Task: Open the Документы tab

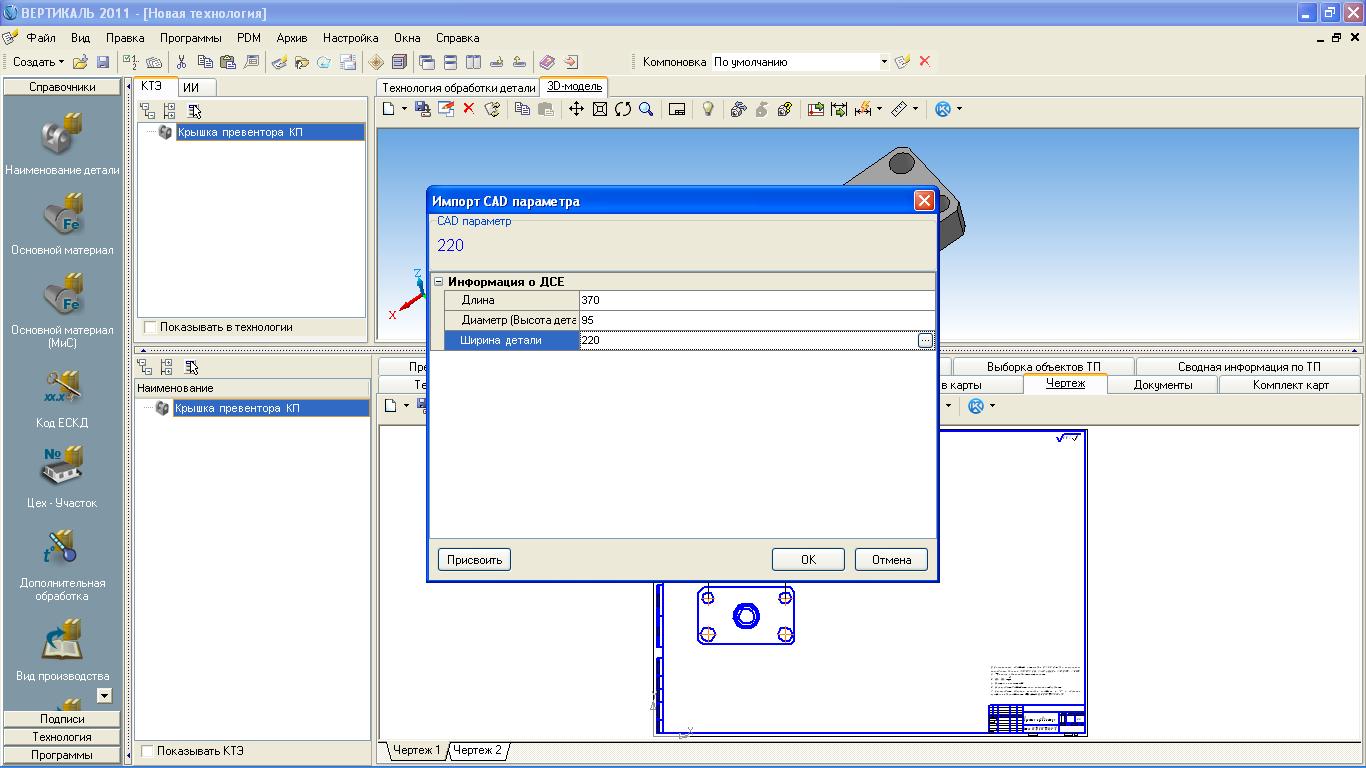Action: [x=1162, y=385]
